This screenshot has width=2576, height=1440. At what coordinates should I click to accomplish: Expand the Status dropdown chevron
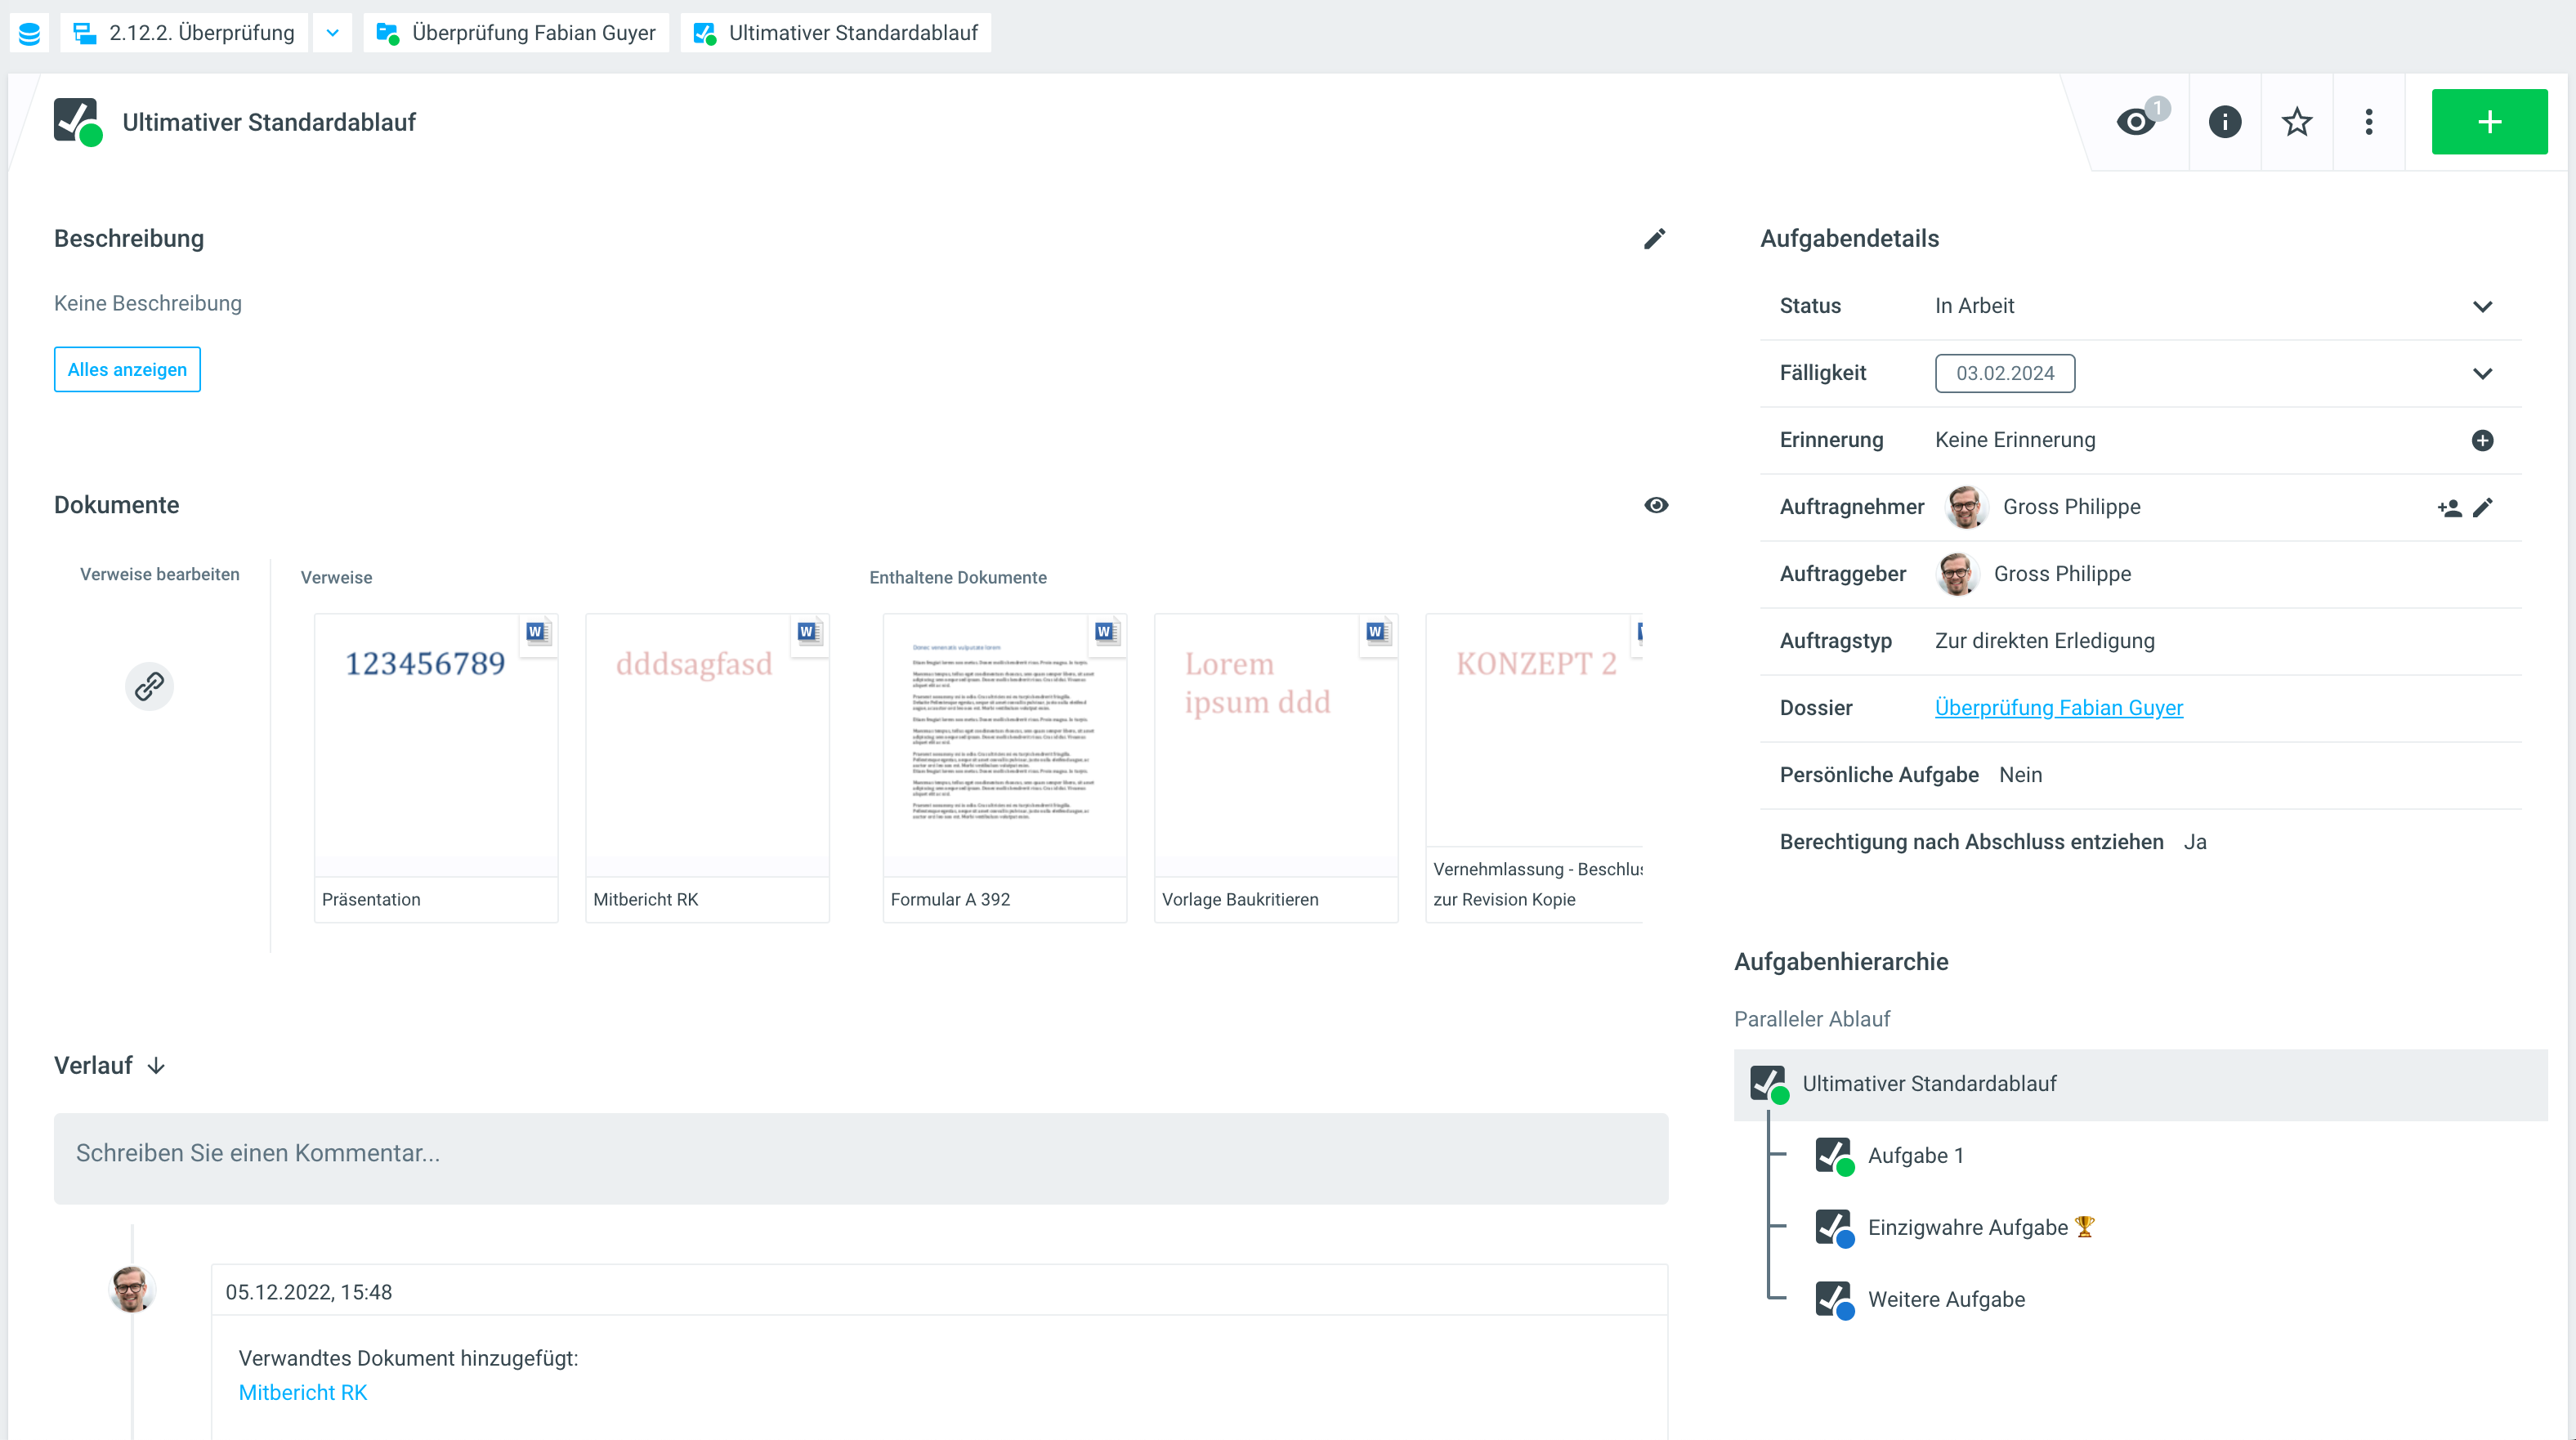[2482, 306]
